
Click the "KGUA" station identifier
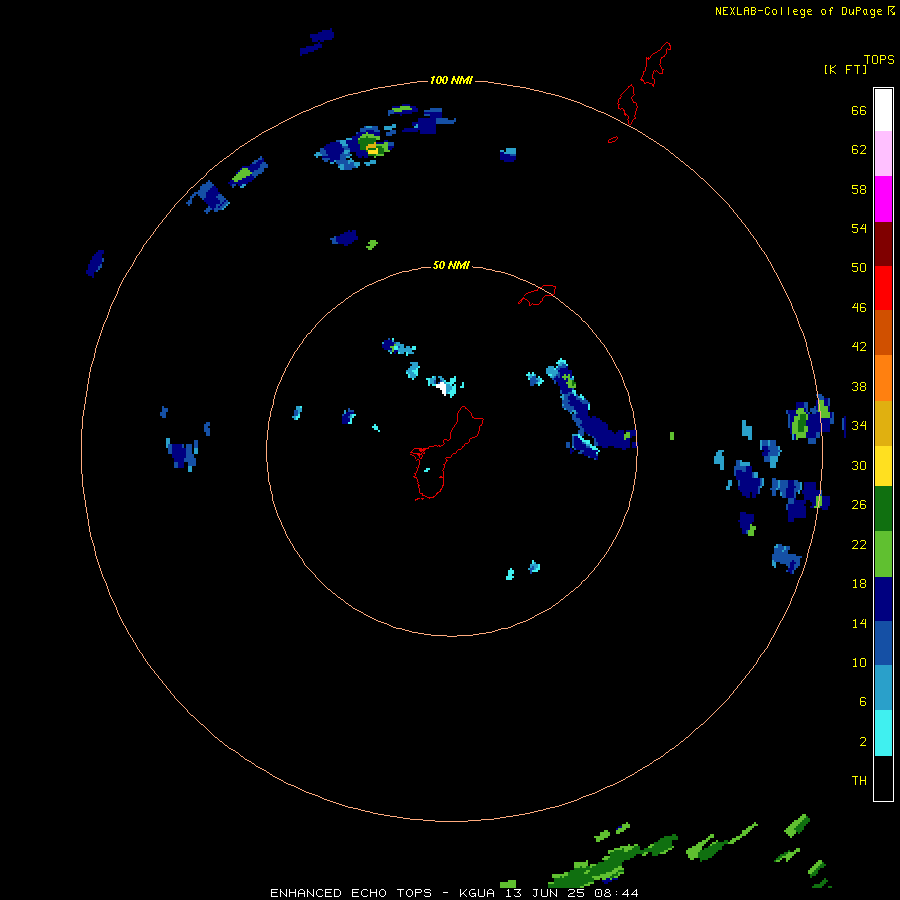[x=476, y=893]
